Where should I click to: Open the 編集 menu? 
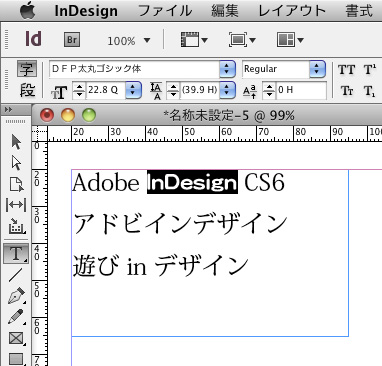pos(225,11)
